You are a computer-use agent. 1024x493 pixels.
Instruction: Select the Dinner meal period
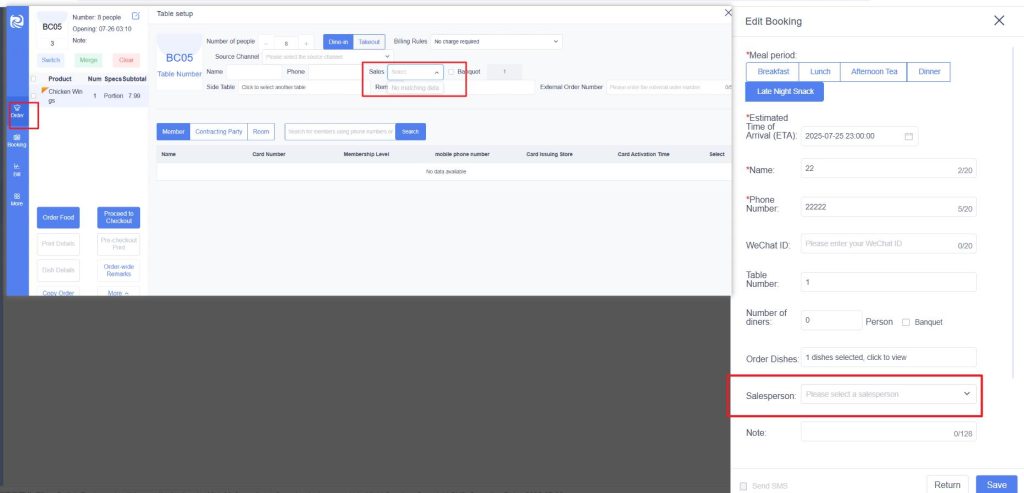pos(929,72)
